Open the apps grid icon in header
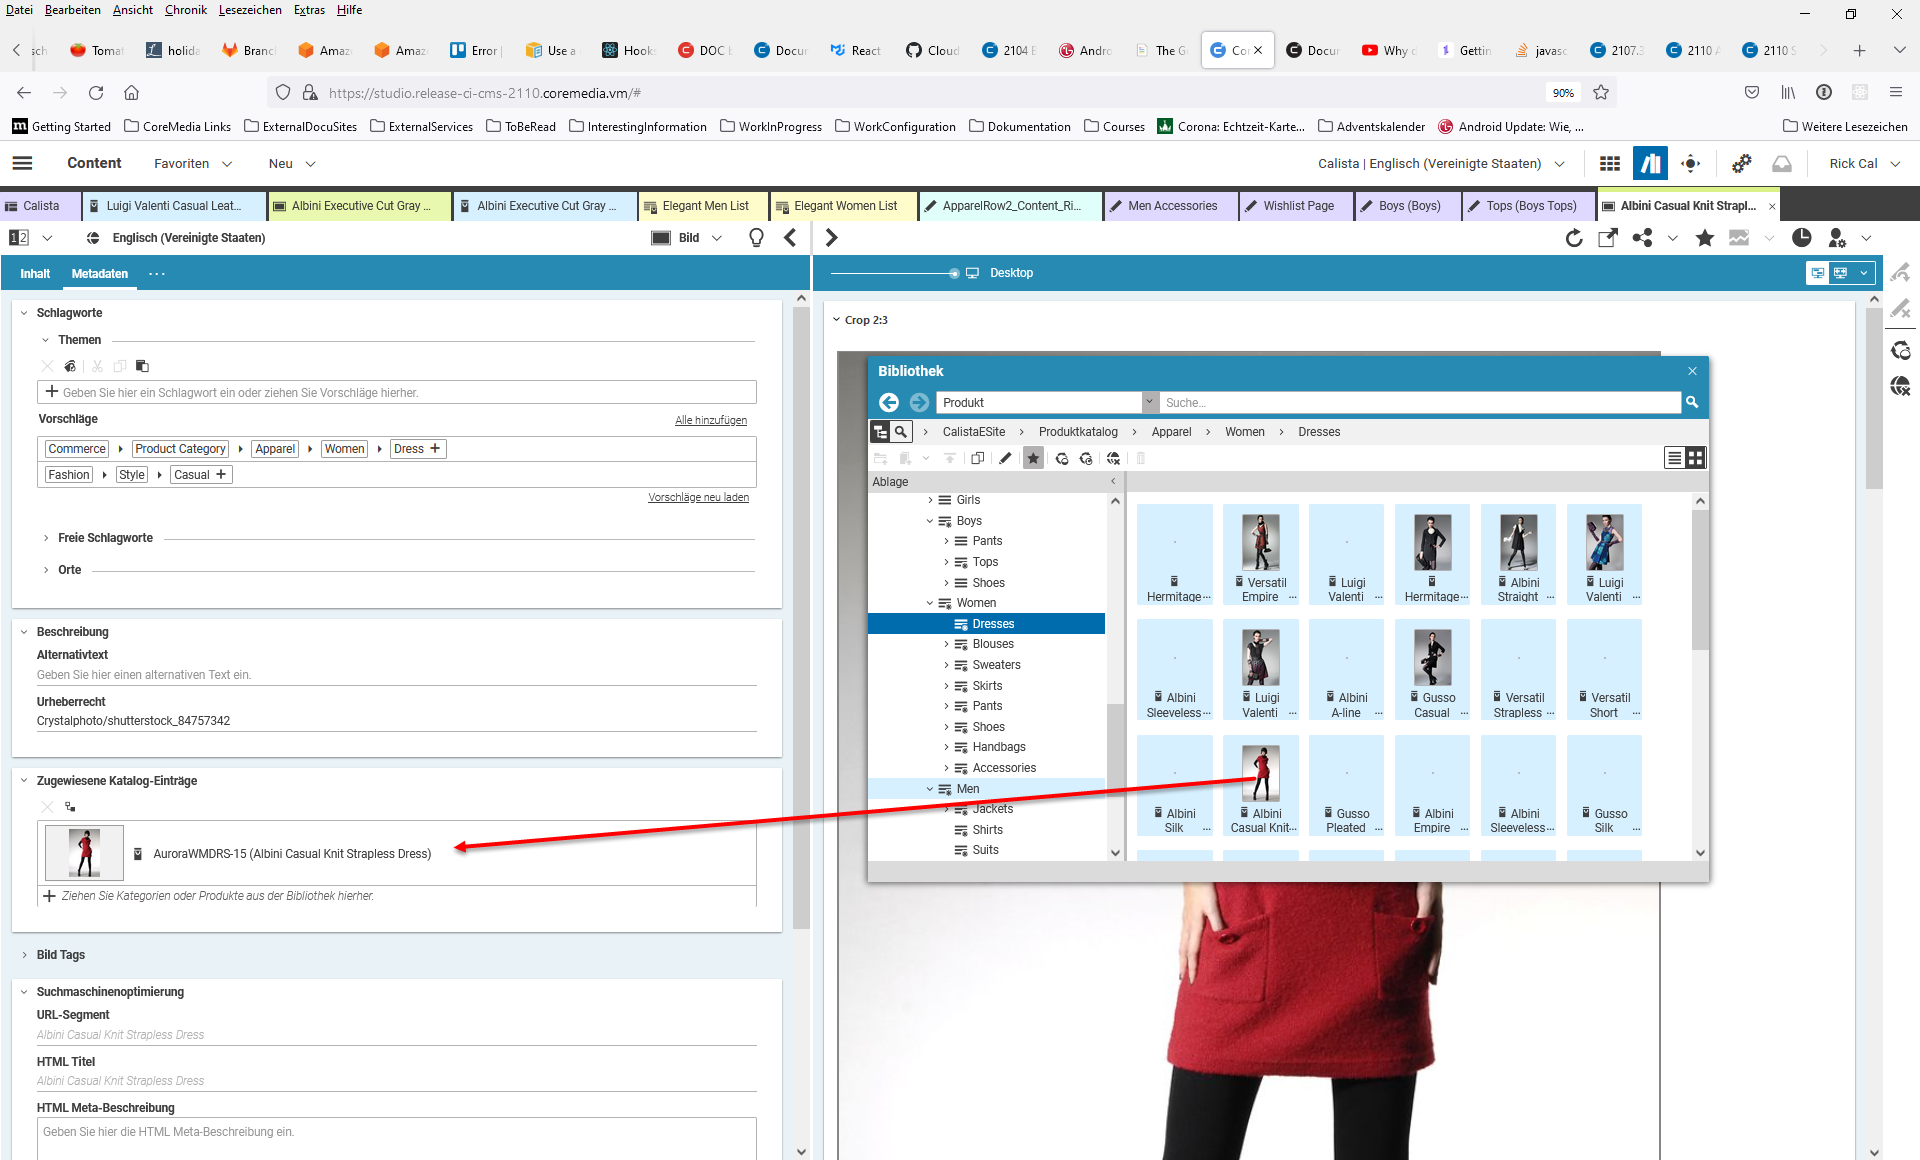Viewport: 1920px width, 1160px height. click(1610, 164)
